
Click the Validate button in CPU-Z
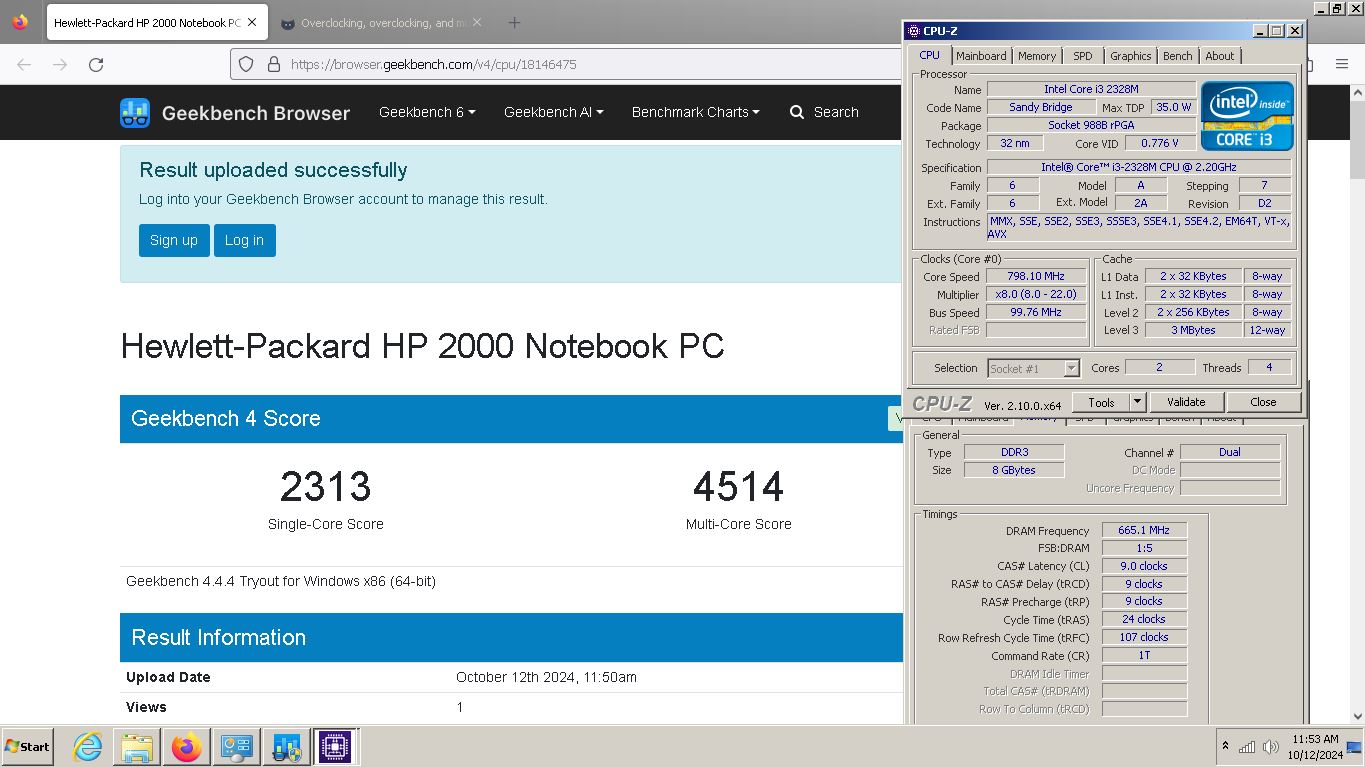pyautogui.click(x=1185, y=402)
